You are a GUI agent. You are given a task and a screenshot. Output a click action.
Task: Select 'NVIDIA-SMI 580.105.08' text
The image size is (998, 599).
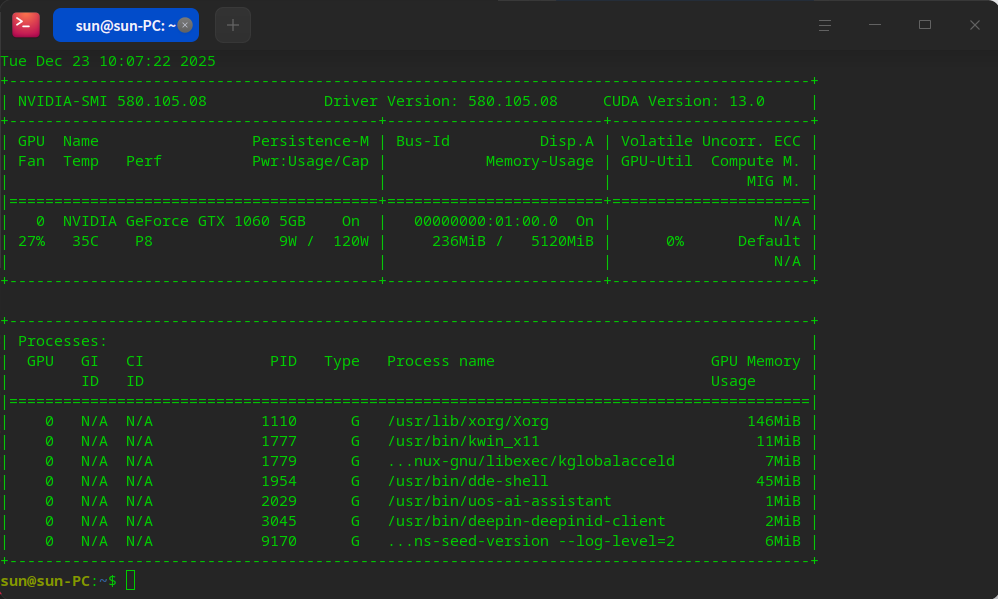click(x=112, y=101)
